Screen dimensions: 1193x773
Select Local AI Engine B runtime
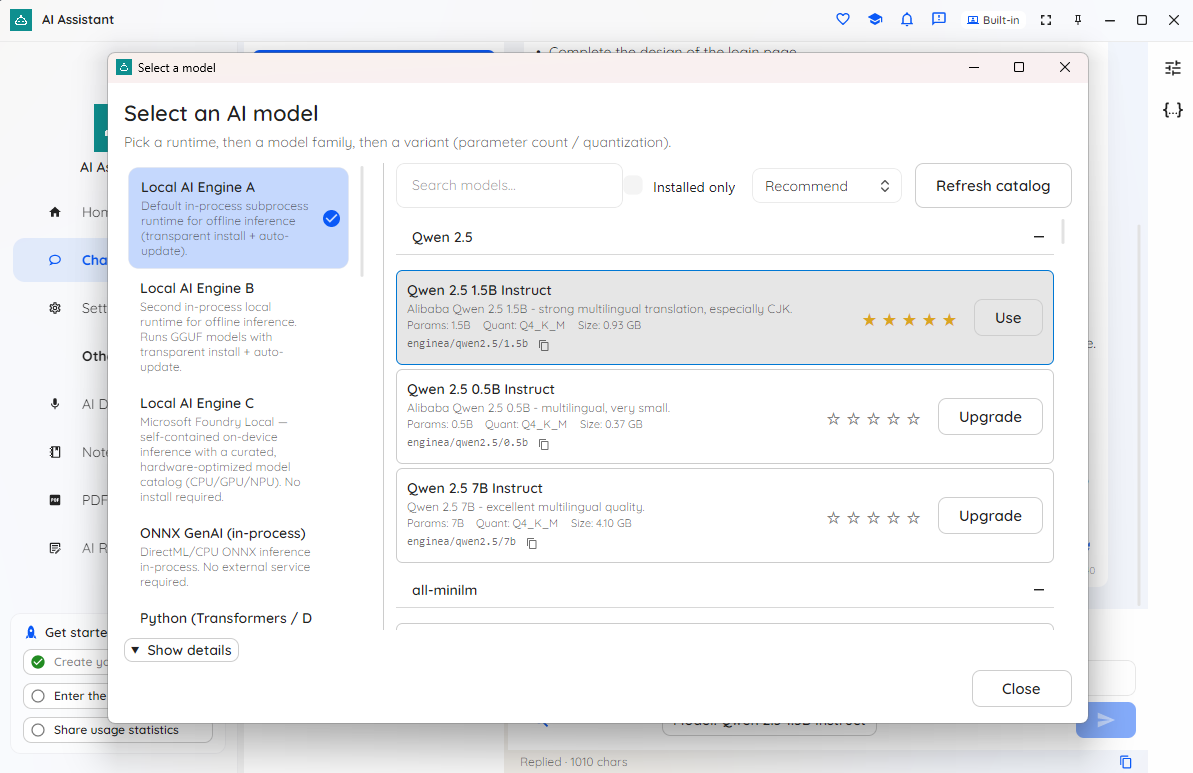coord(238,326)
